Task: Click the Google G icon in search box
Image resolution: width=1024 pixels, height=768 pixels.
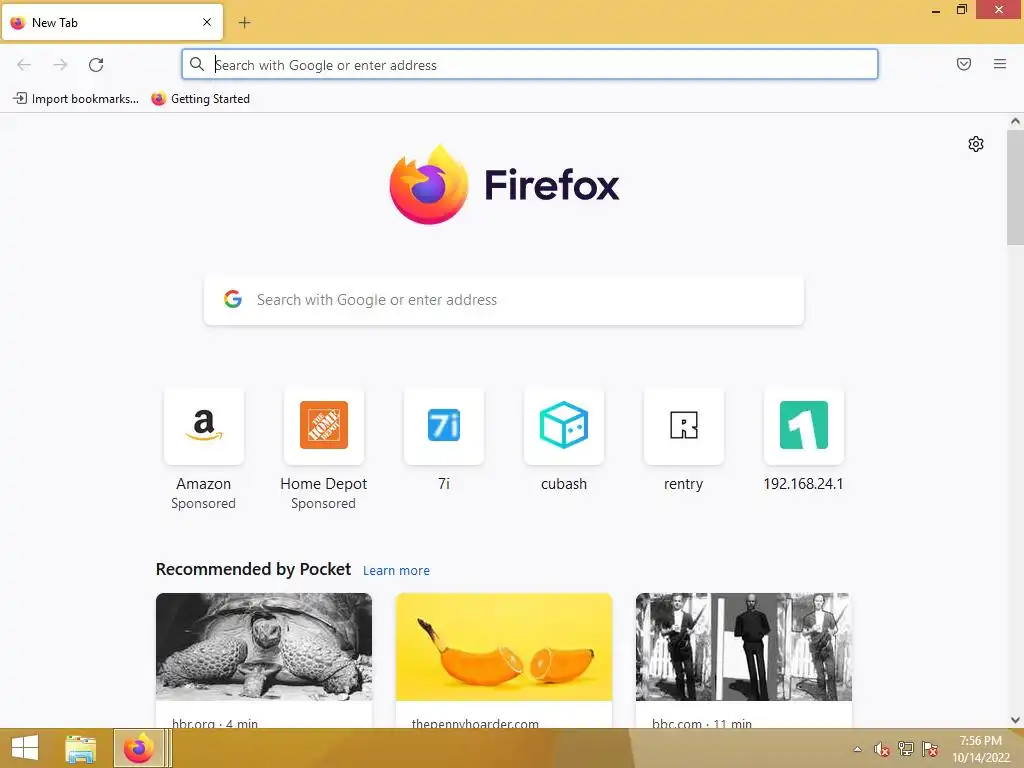Action: [232, 299]
